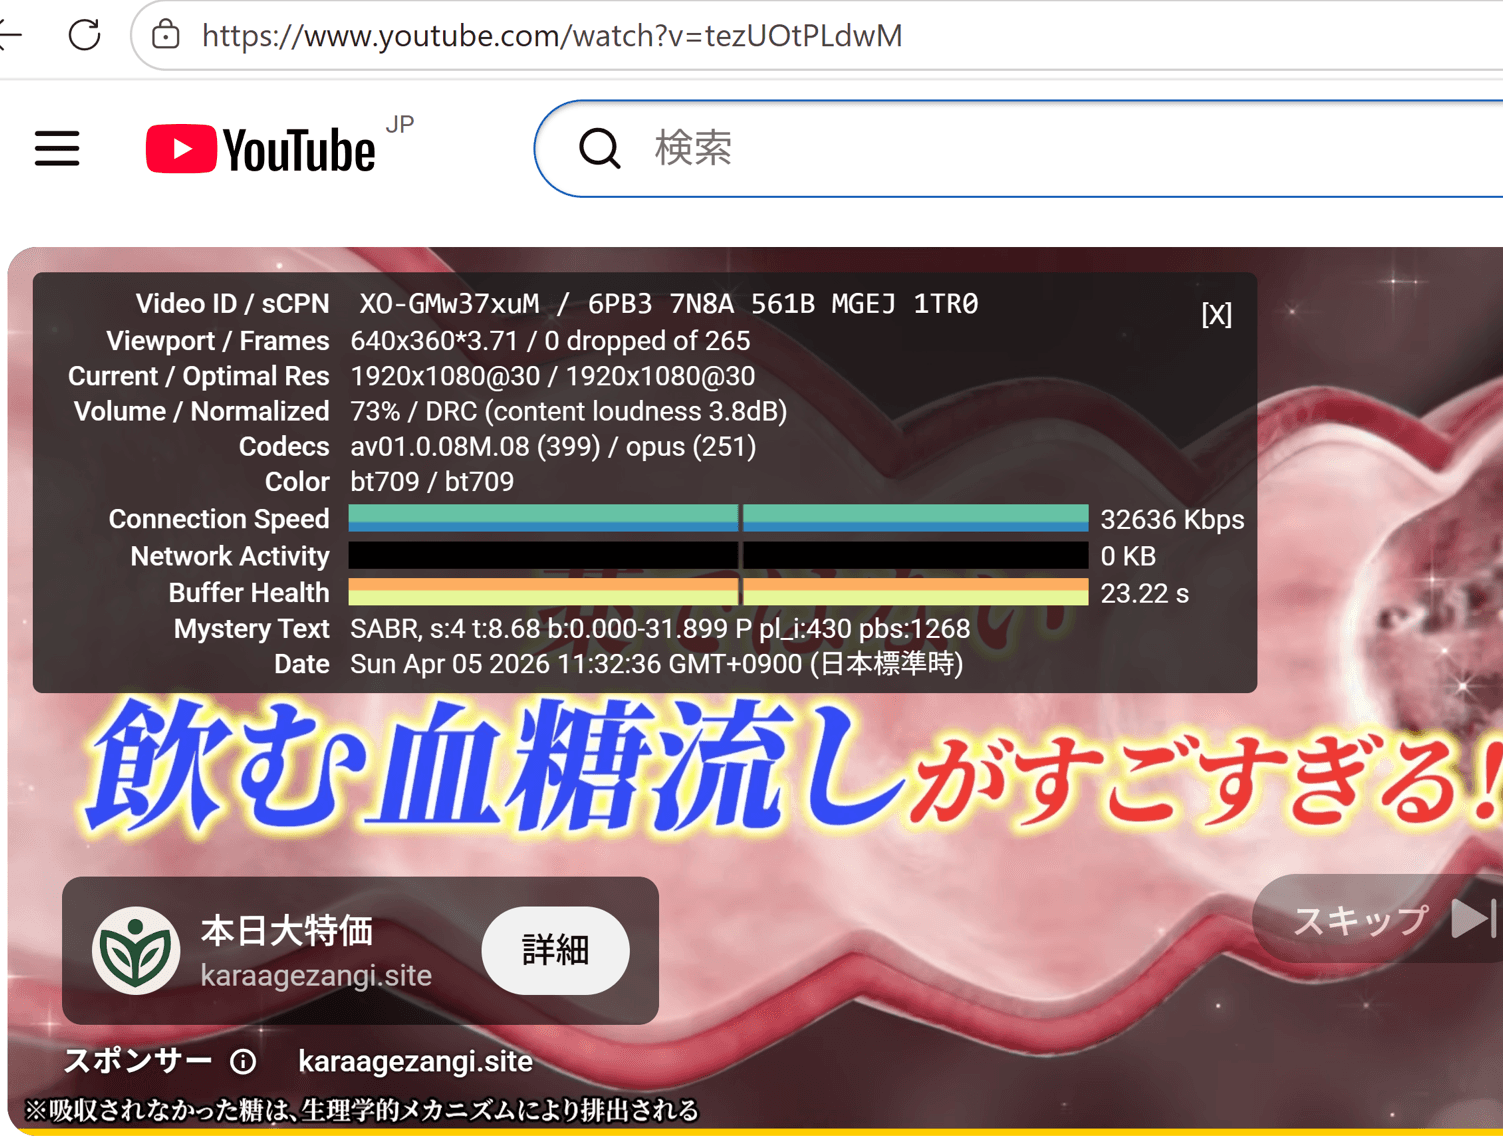Screen dimensions: 1503x1140
Task: Click the 23.22 s buffer value
Action: coord(1145,594)
